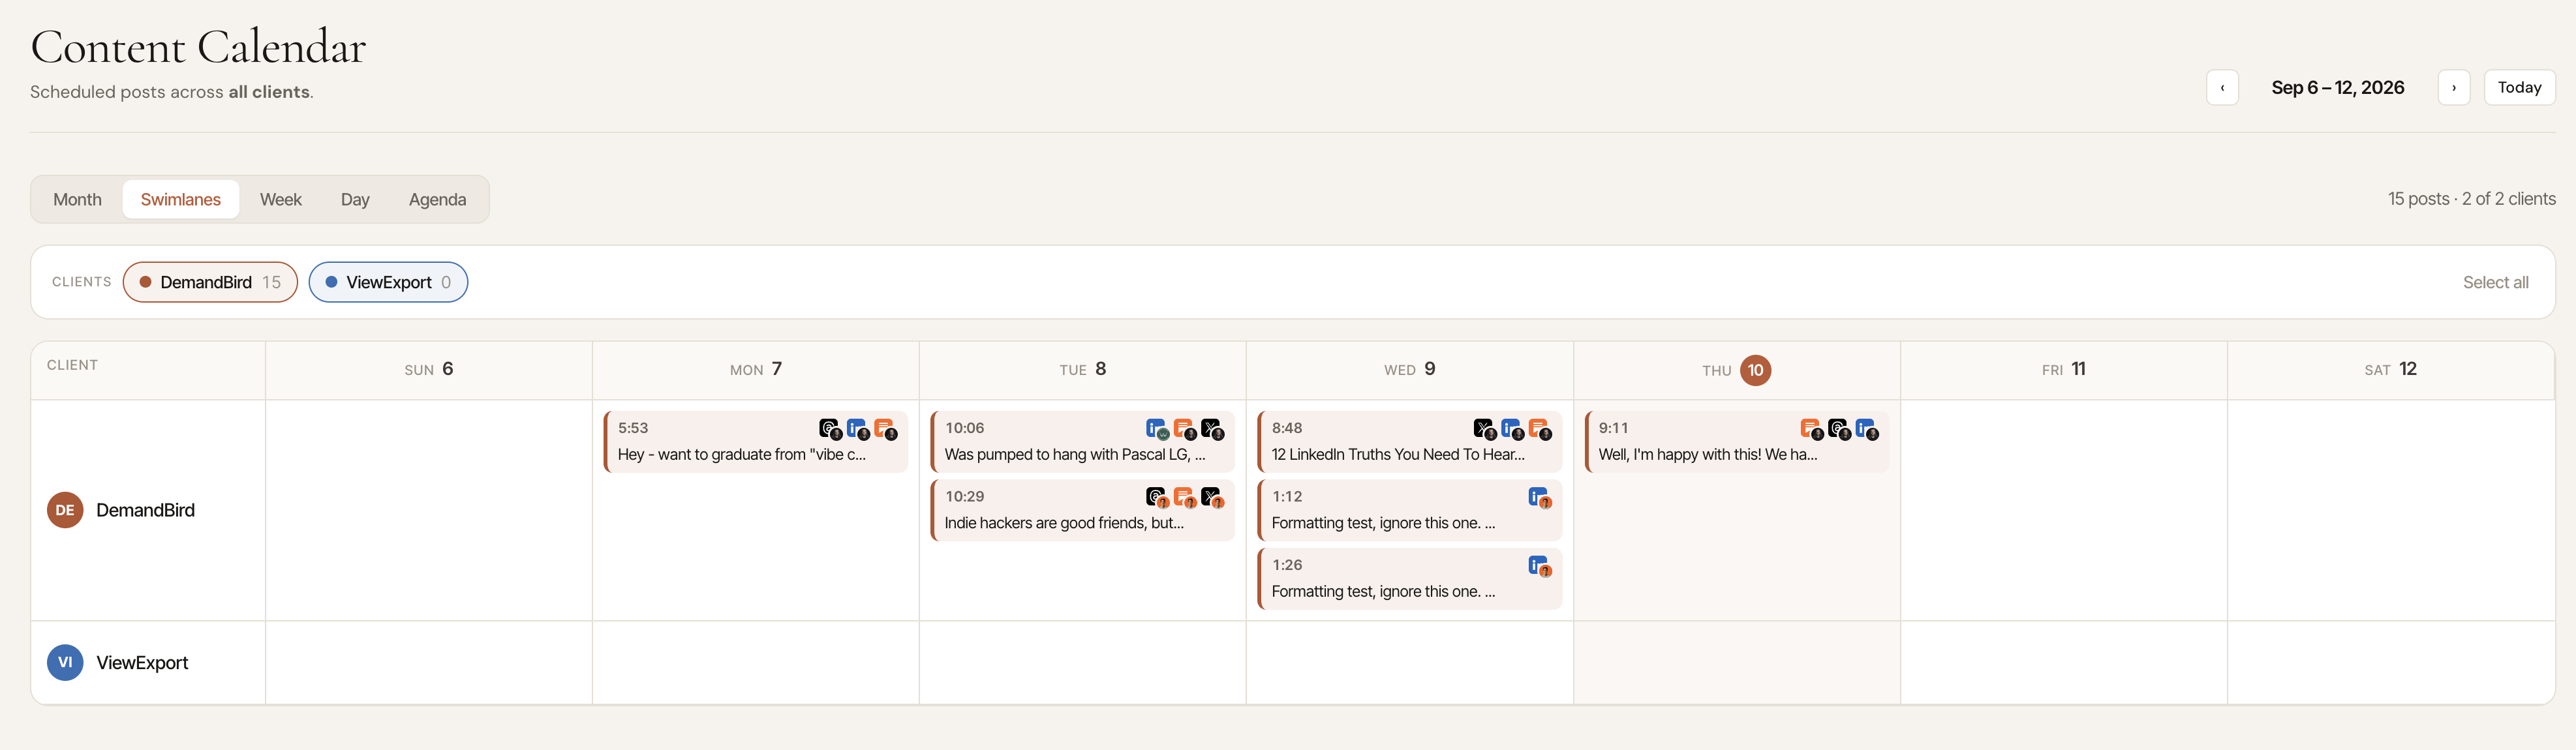This screenshot has height=750, width=2576.
Task: Open the '12 LinkedIn Truths' post
Action: [x=1409, y=441]
